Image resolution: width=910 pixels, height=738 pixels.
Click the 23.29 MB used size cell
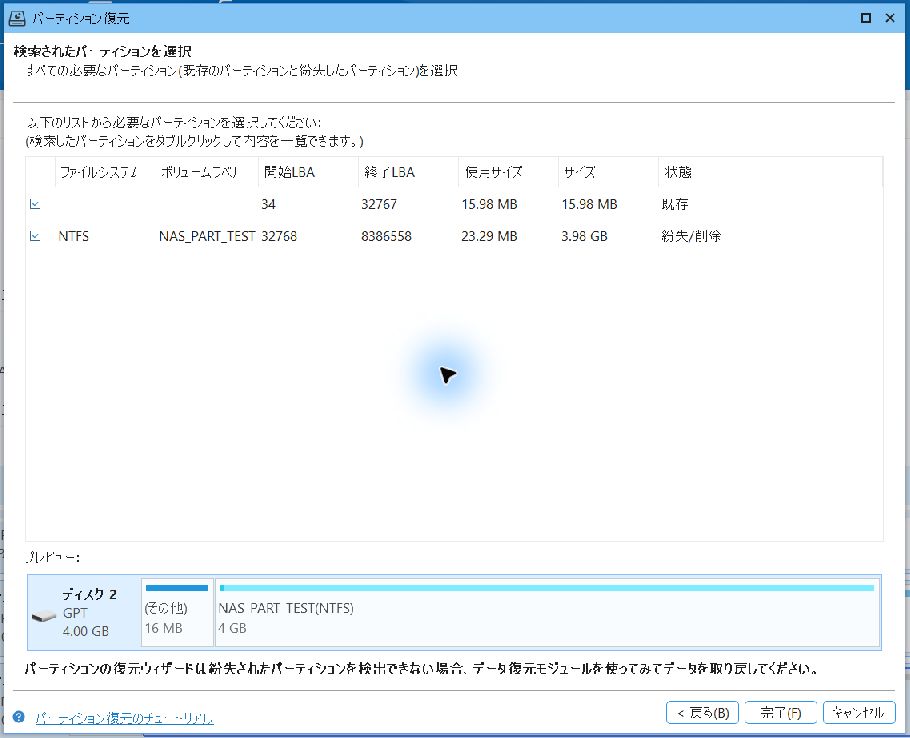tap(489, 236)
